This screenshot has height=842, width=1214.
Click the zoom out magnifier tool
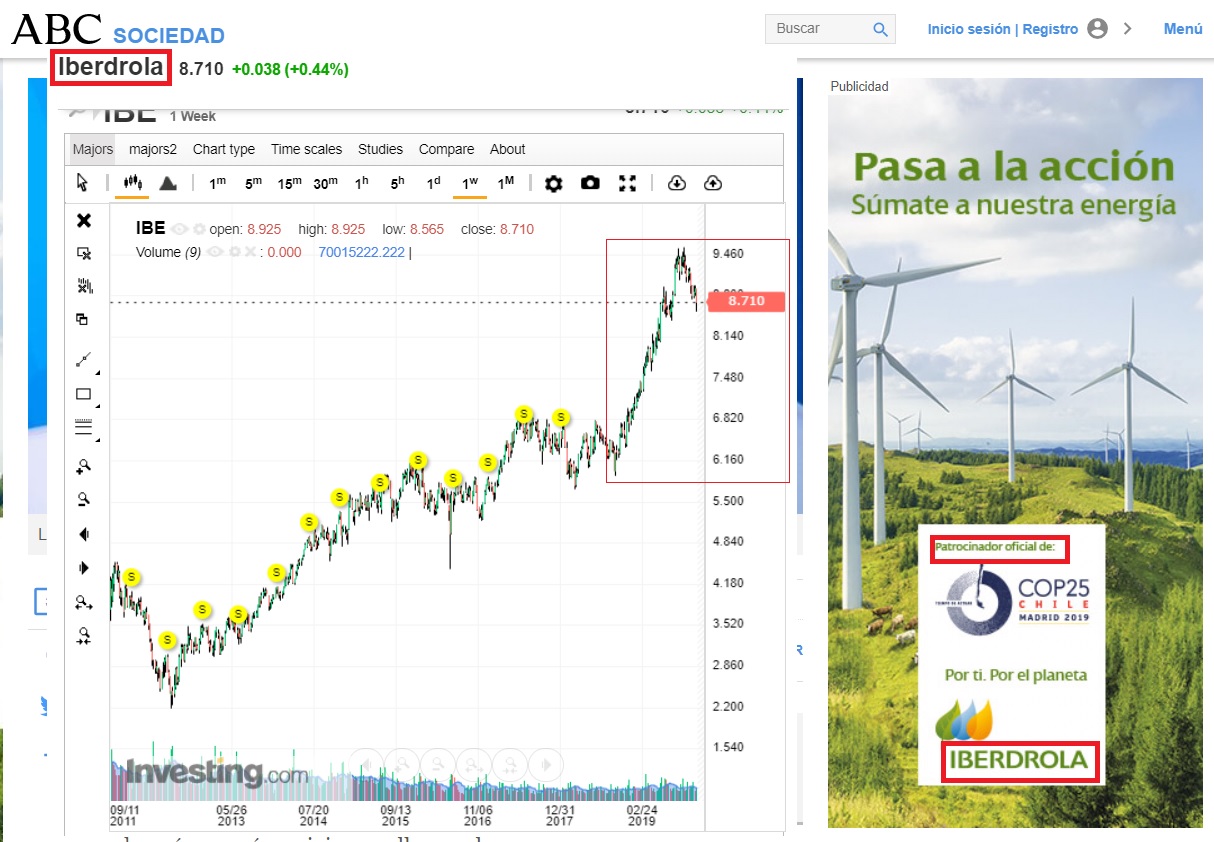point(84,499)
